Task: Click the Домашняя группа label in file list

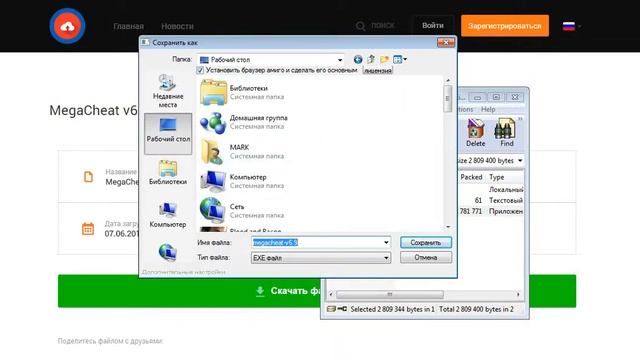Action: [x=258, y=118]
